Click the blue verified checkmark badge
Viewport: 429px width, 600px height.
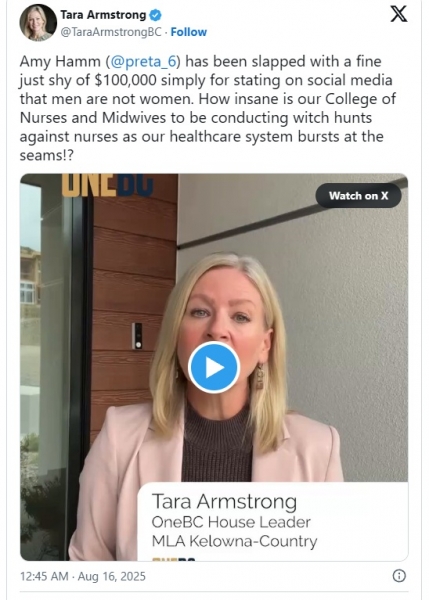(155, 15)
